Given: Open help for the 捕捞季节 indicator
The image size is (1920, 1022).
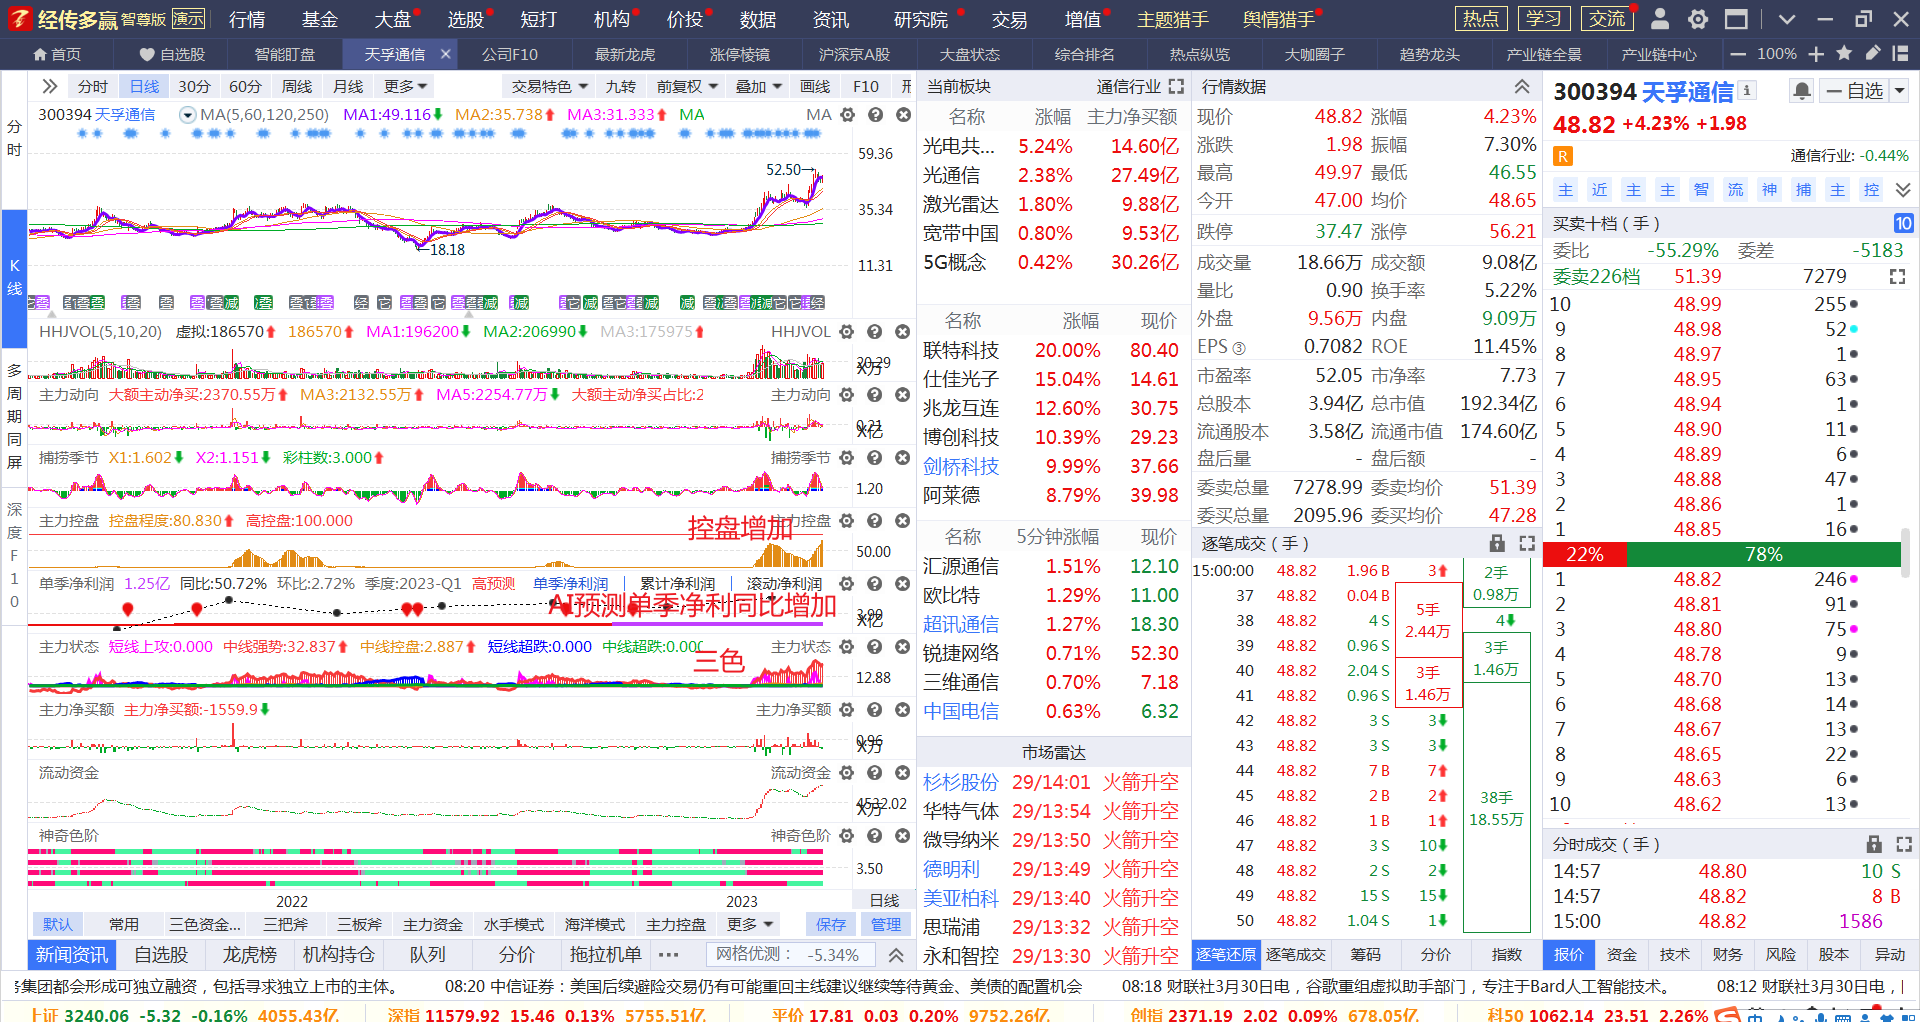Looking at the screenshot, I should click(x=875, y=458).
